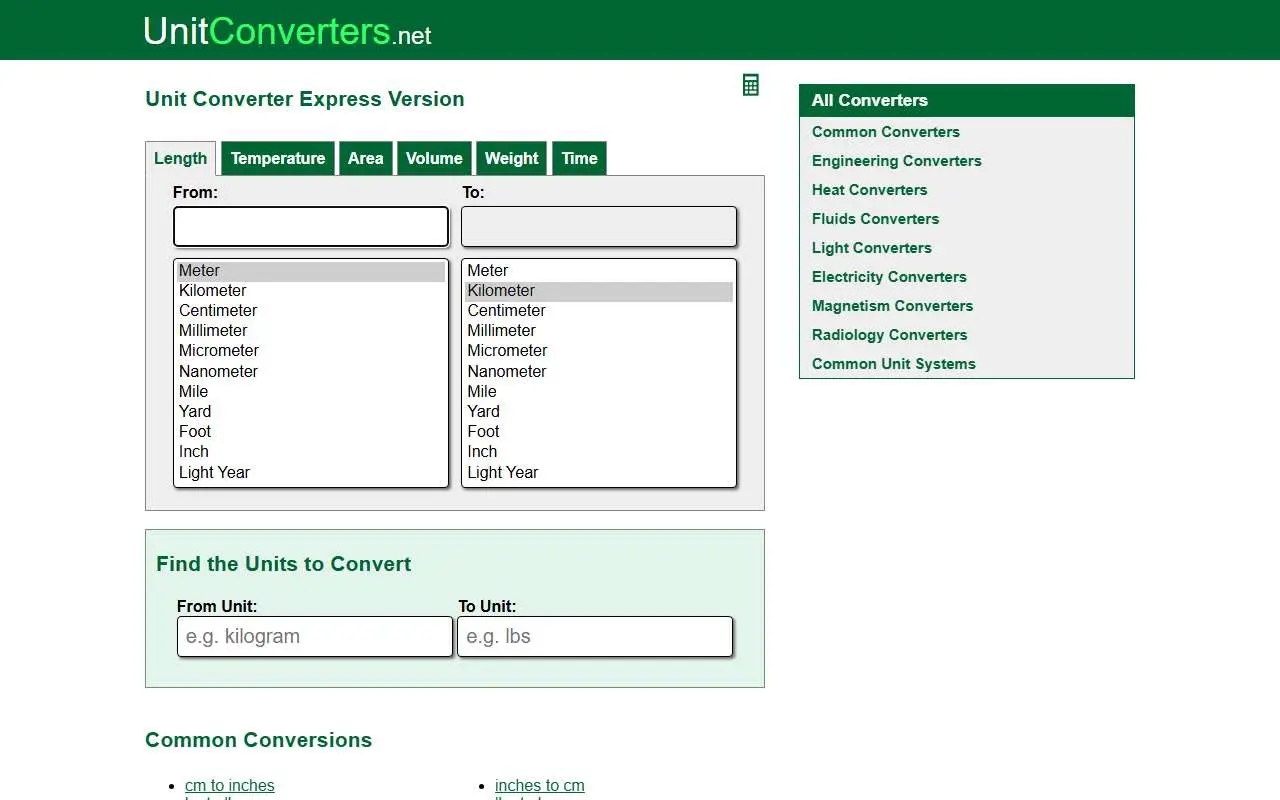Select the Length tab
This screenshot has height=800, width=1280.
[x=181, y=158]
